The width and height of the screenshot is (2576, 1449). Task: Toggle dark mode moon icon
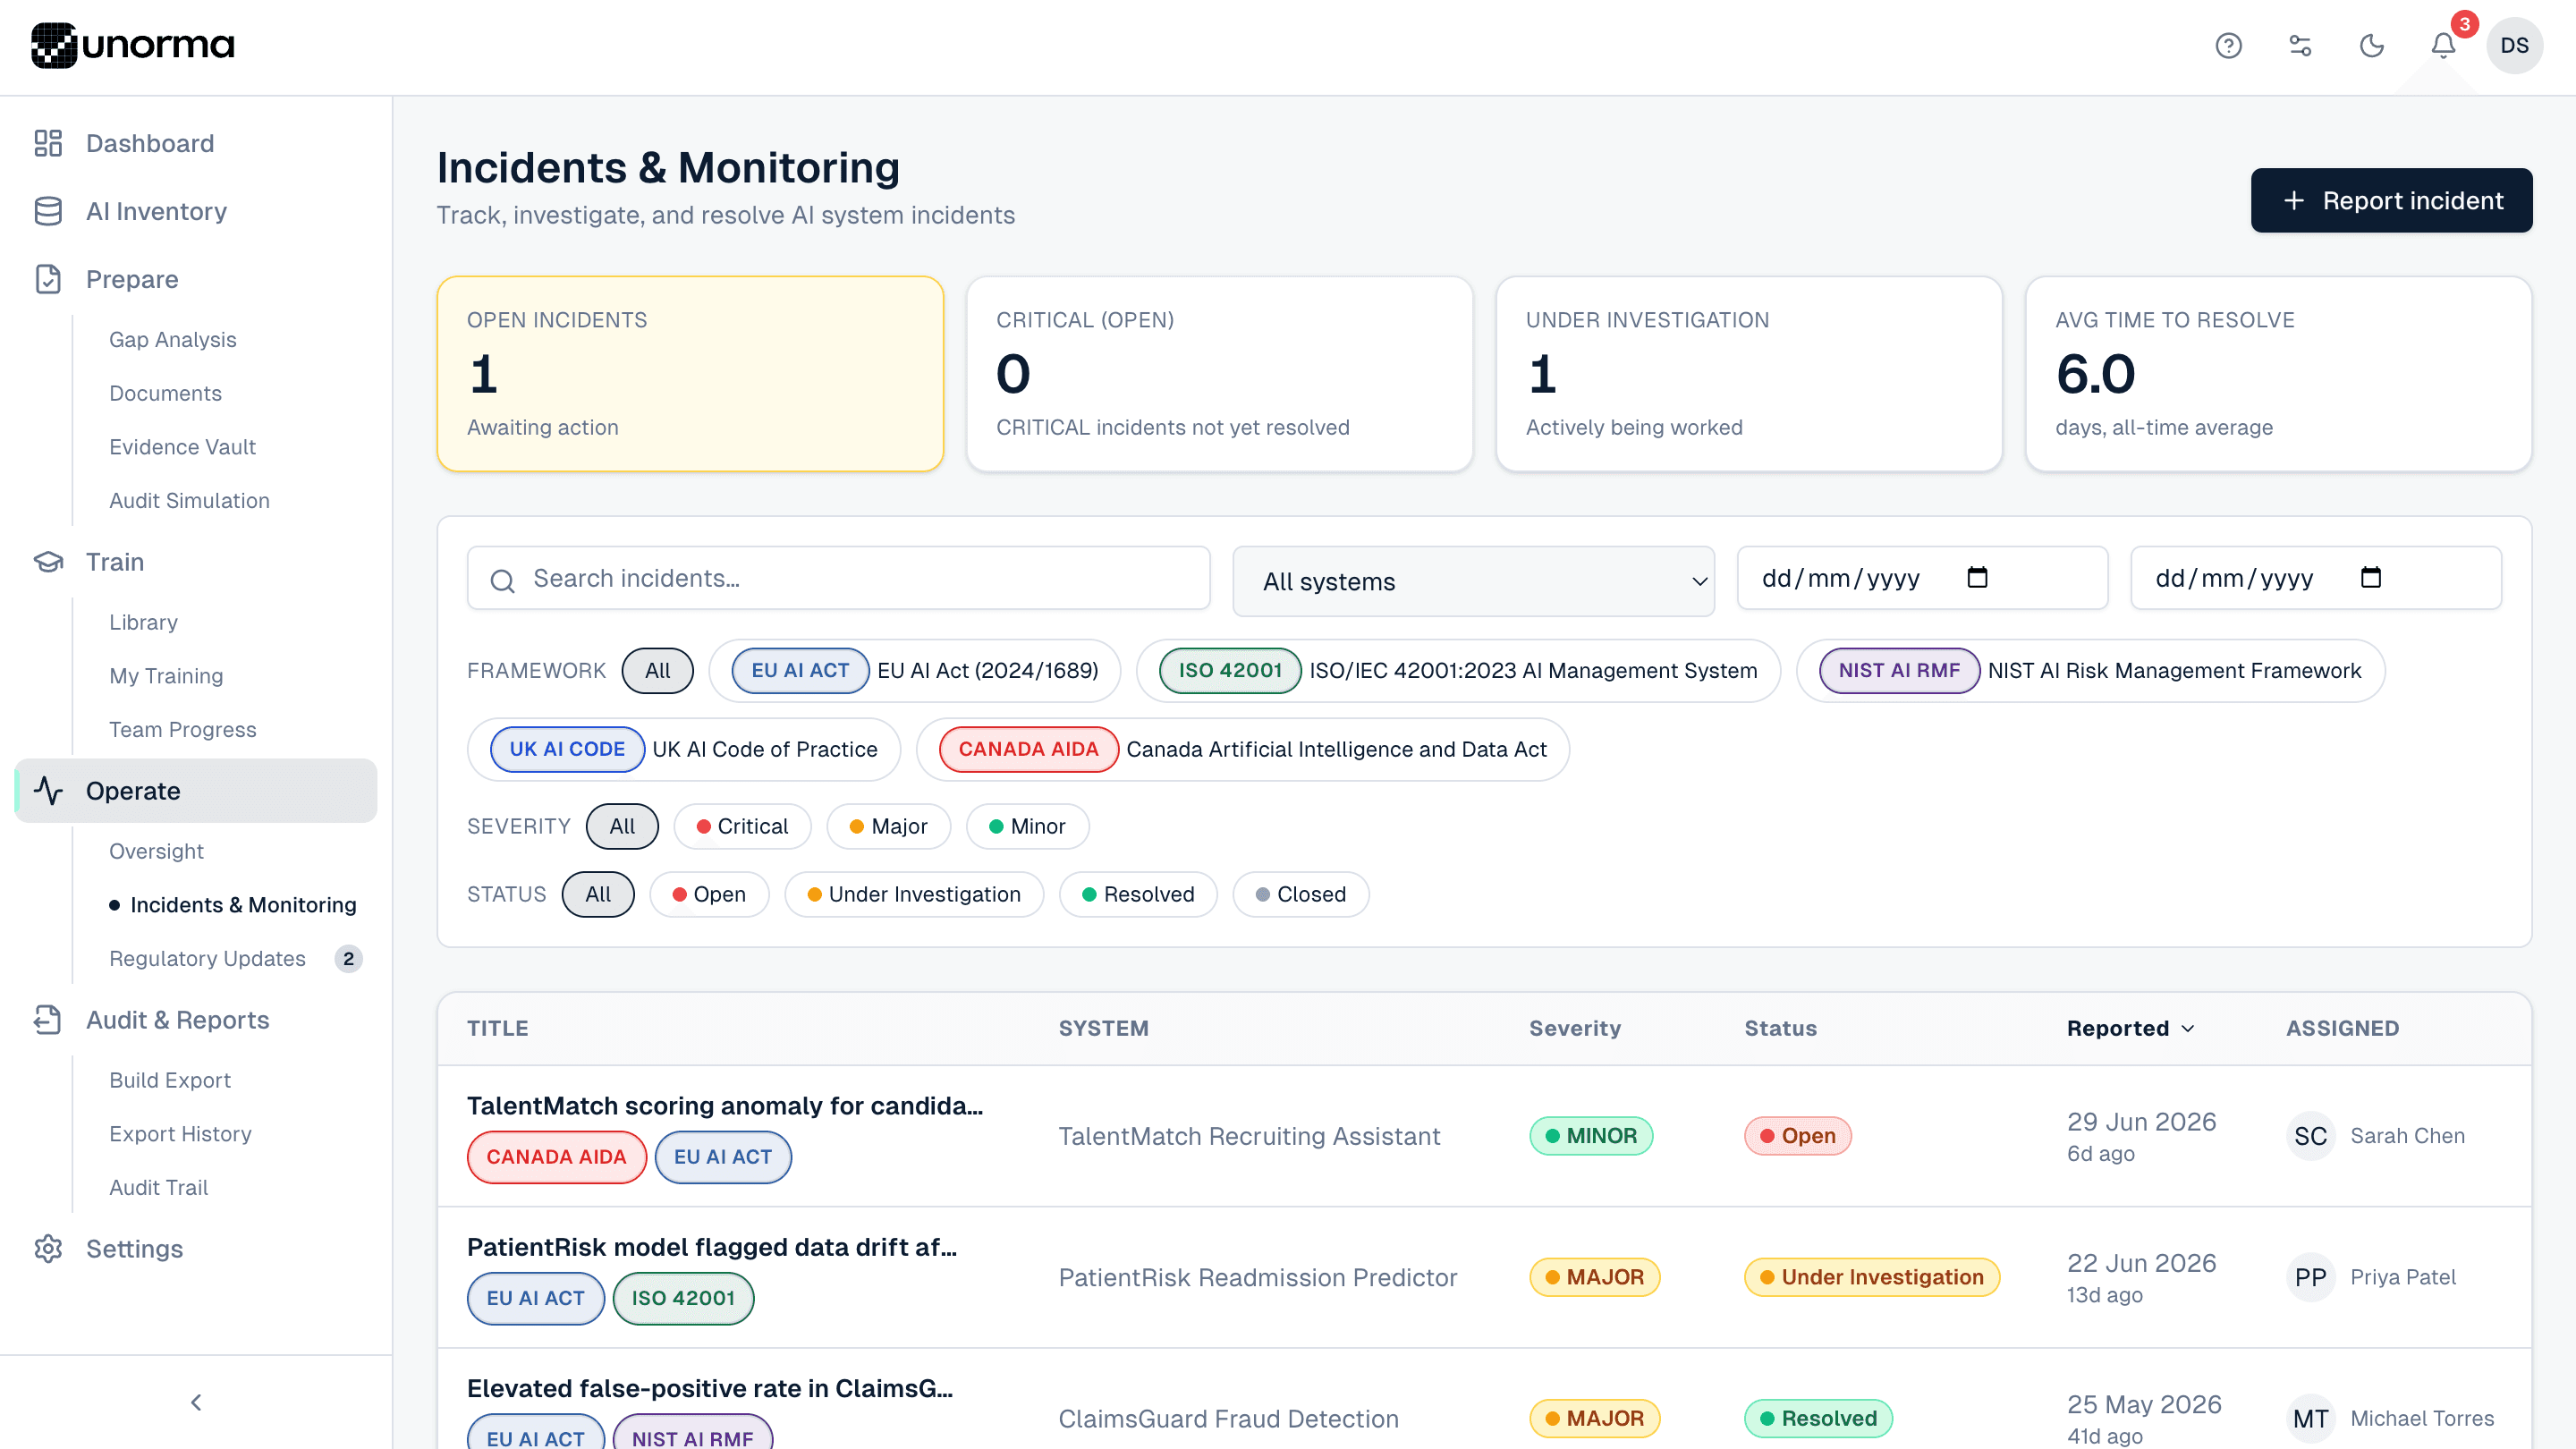pos(2372,45)
